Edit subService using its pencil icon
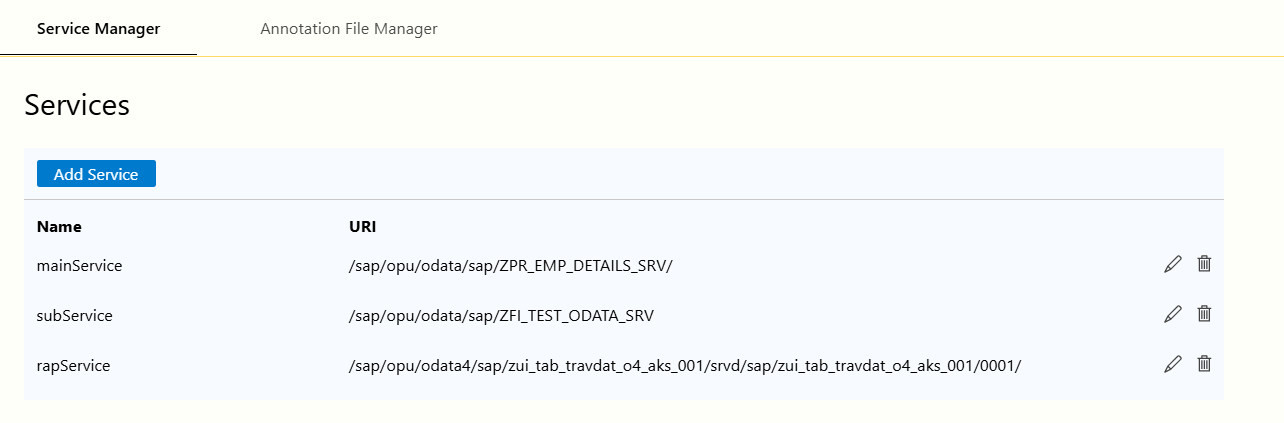1284x423 pixels. [1173, 314]
